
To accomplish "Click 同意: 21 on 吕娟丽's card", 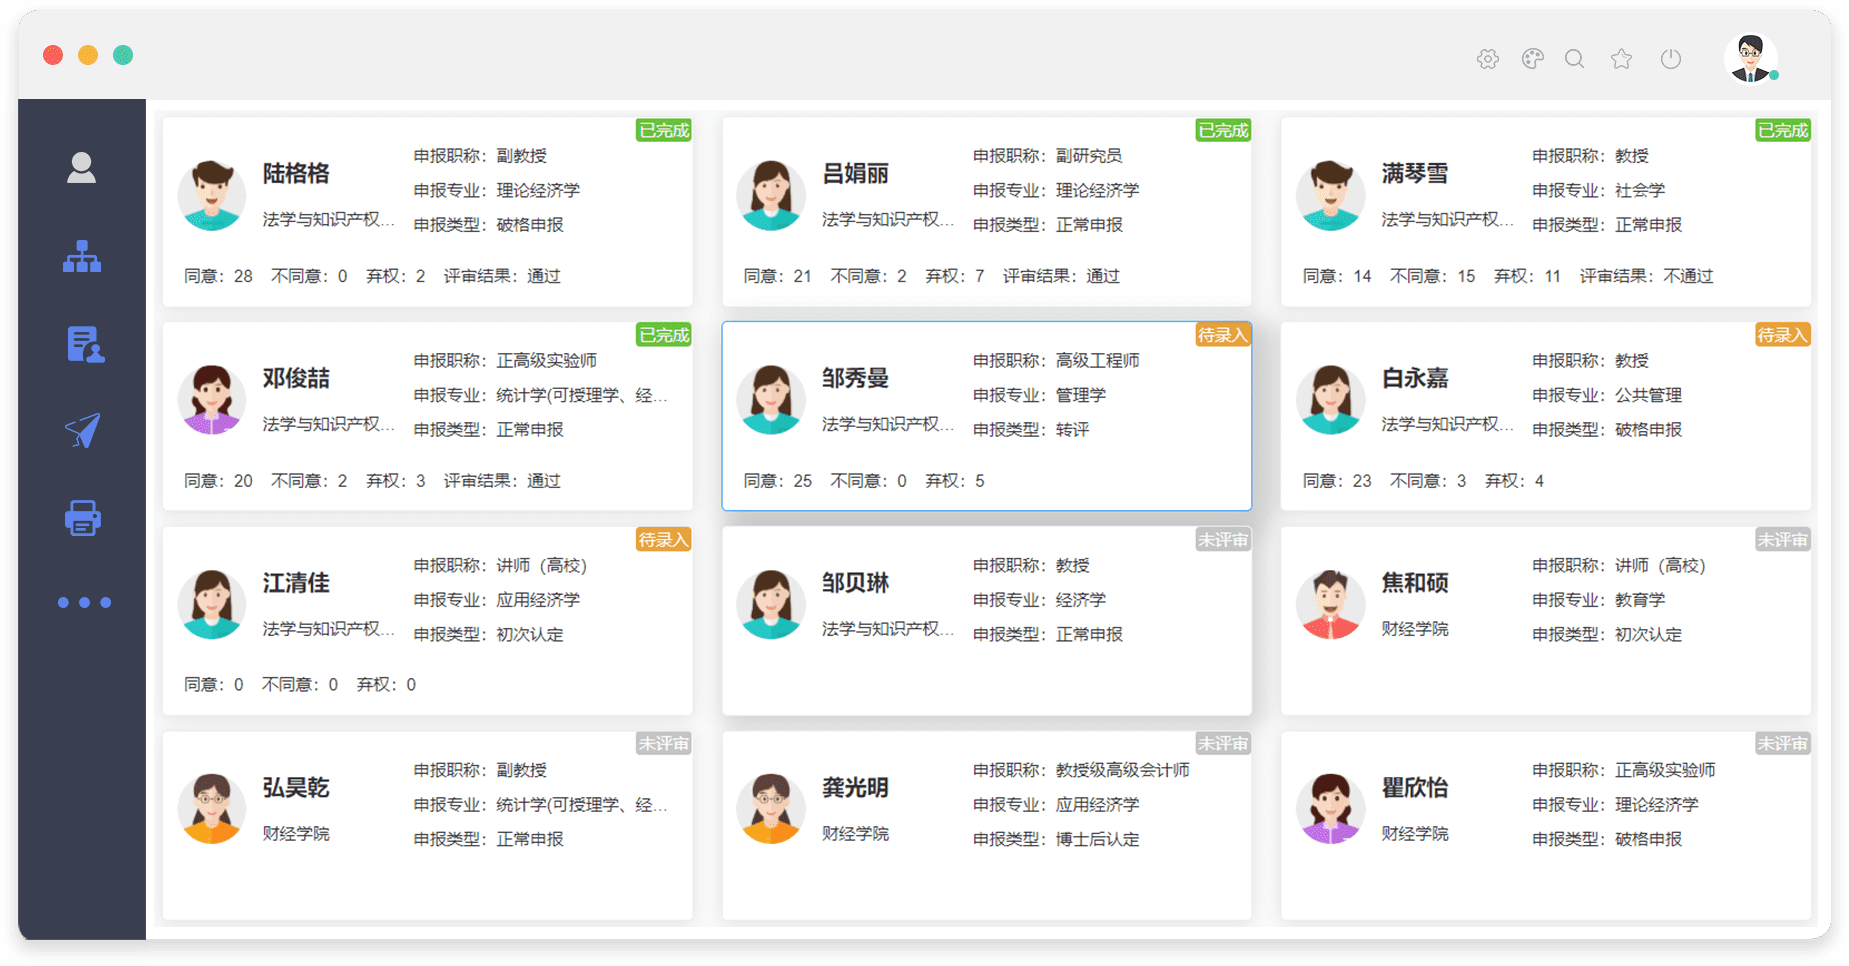I will tap(777, 276).
